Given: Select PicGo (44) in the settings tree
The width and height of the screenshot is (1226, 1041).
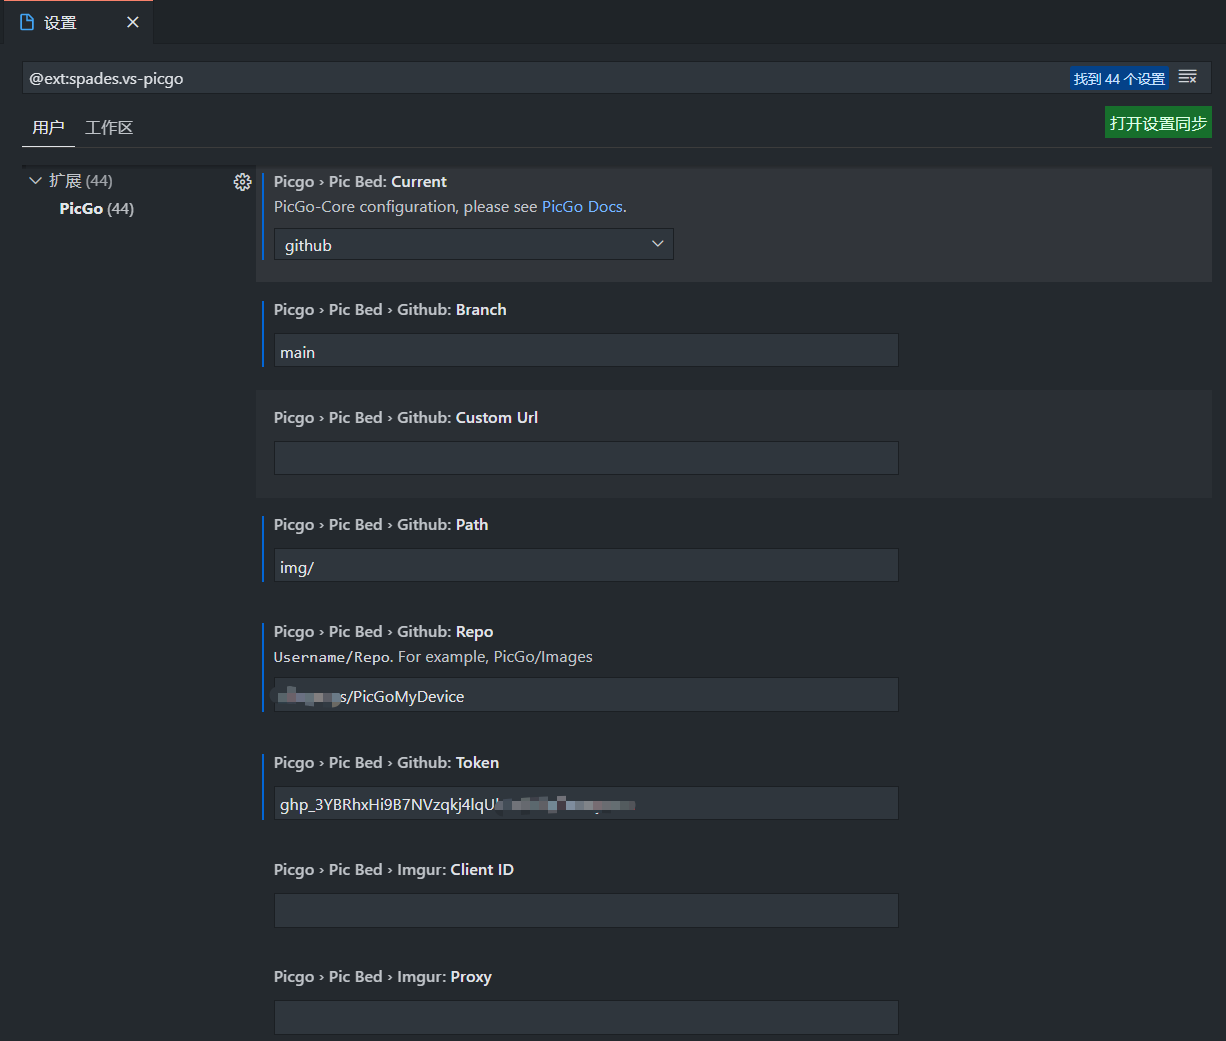Looking at the screenshot, I should tap(96, 208).
